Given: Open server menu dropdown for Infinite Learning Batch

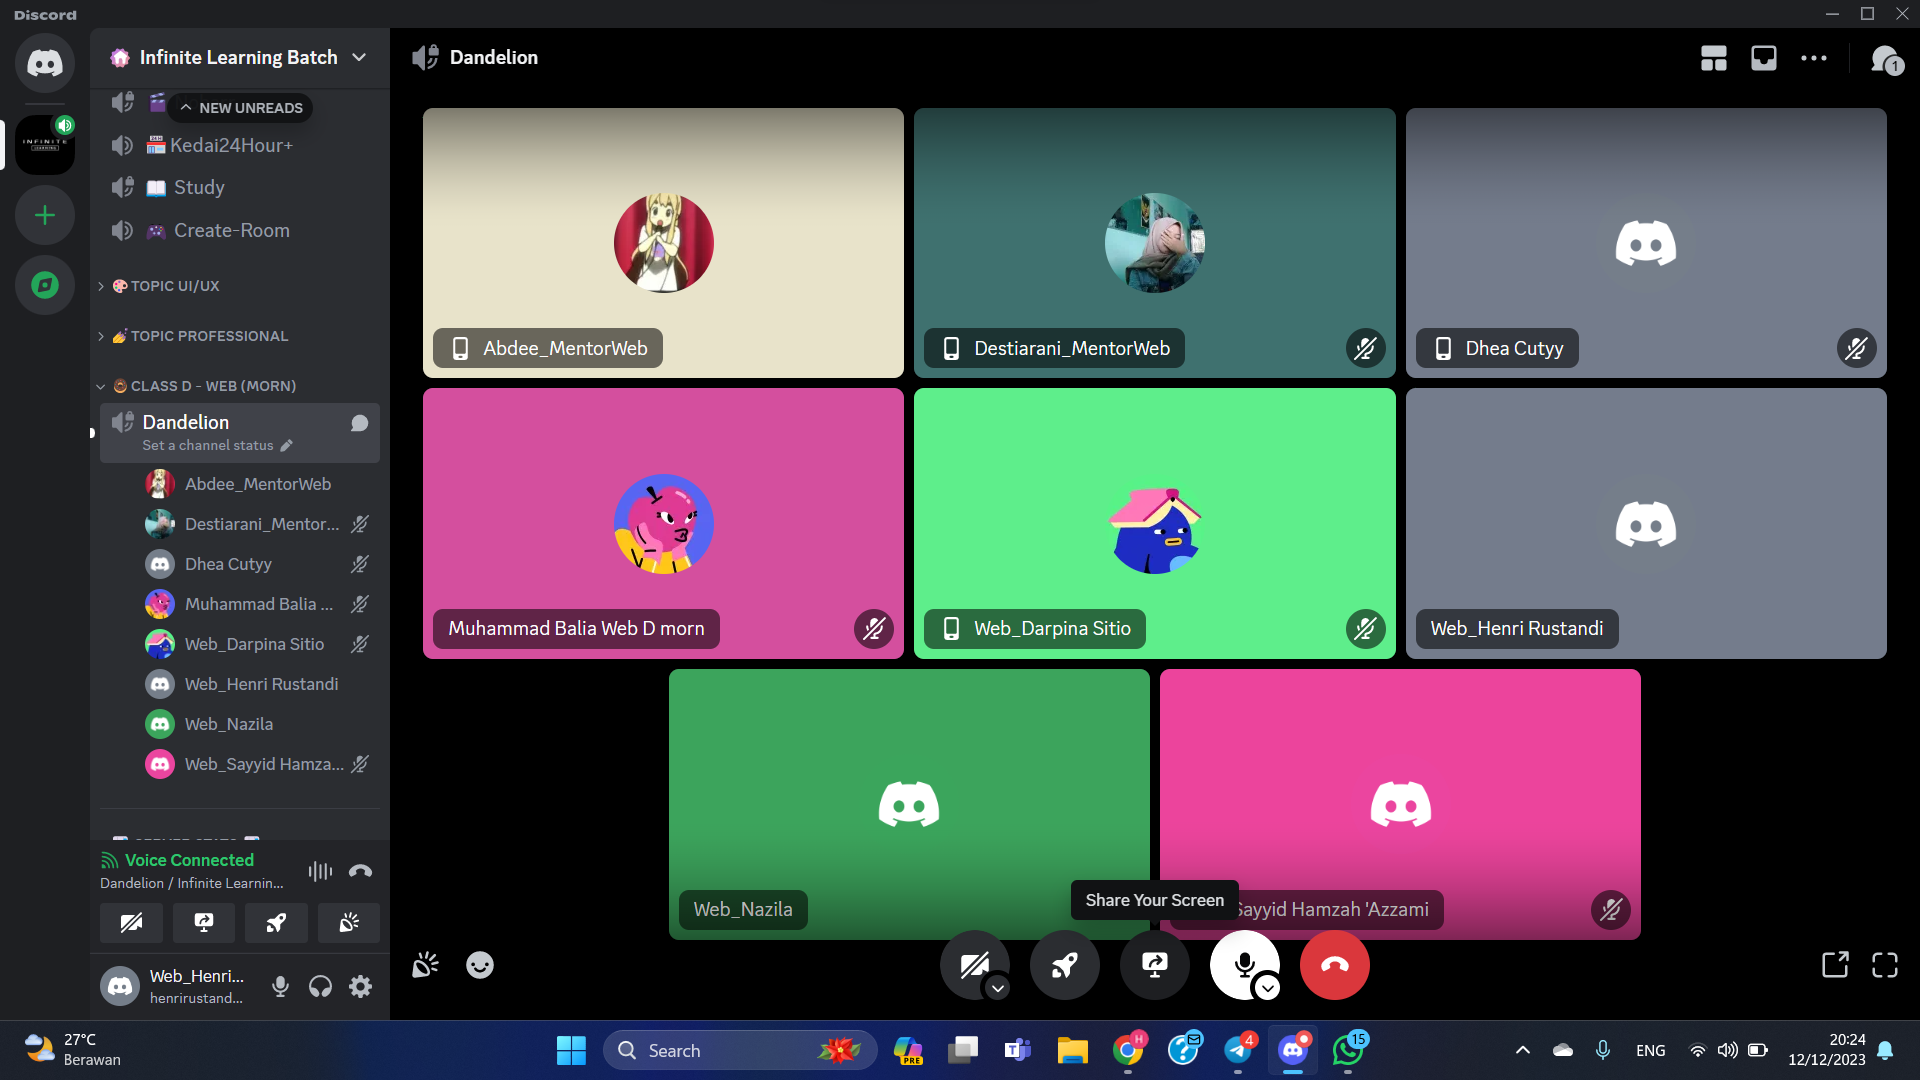Looking at the screenshot, I should pyautogui.click(x=240, y=58).
